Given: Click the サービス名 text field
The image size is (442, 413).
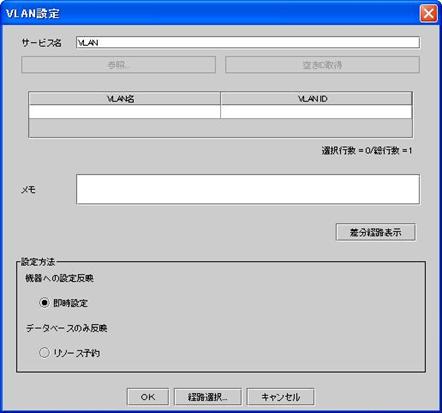Looking at the screenshot, I should 248,42.
